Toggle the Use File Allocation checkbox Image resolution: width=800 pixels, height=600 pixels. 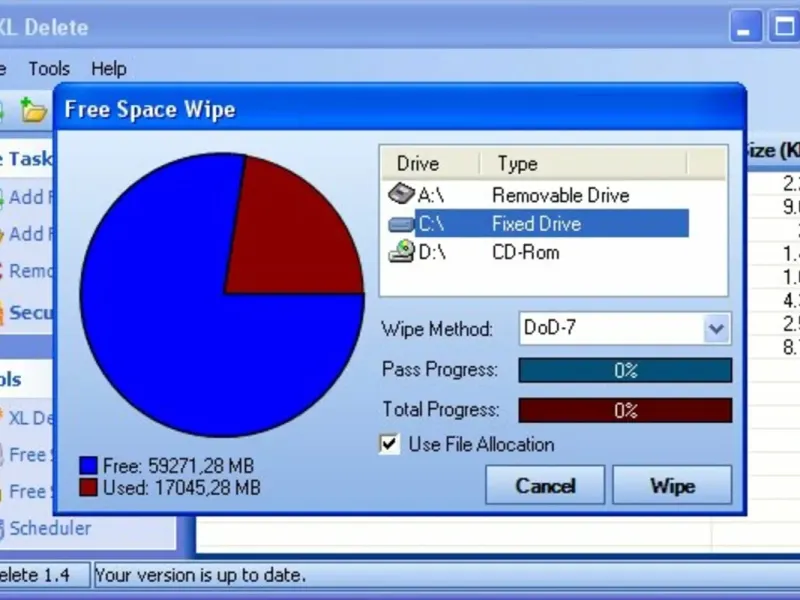pyautogui.click(x=389, y=444)
